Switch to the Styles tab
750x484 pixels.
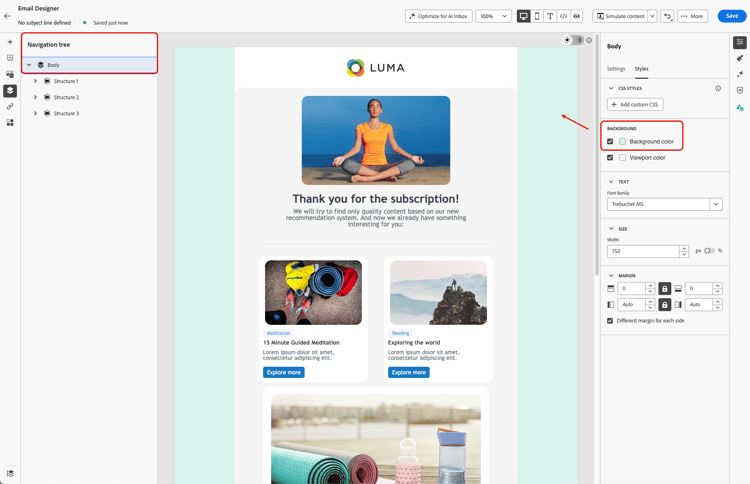point(641,69)
